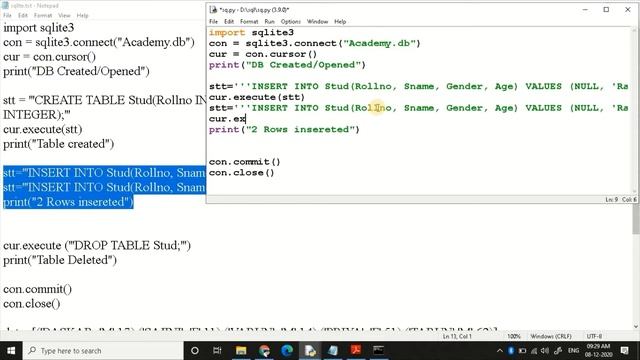
Task: Click 'cur = con.cursor()' in Notepad
Action: [x=49, y=57]
